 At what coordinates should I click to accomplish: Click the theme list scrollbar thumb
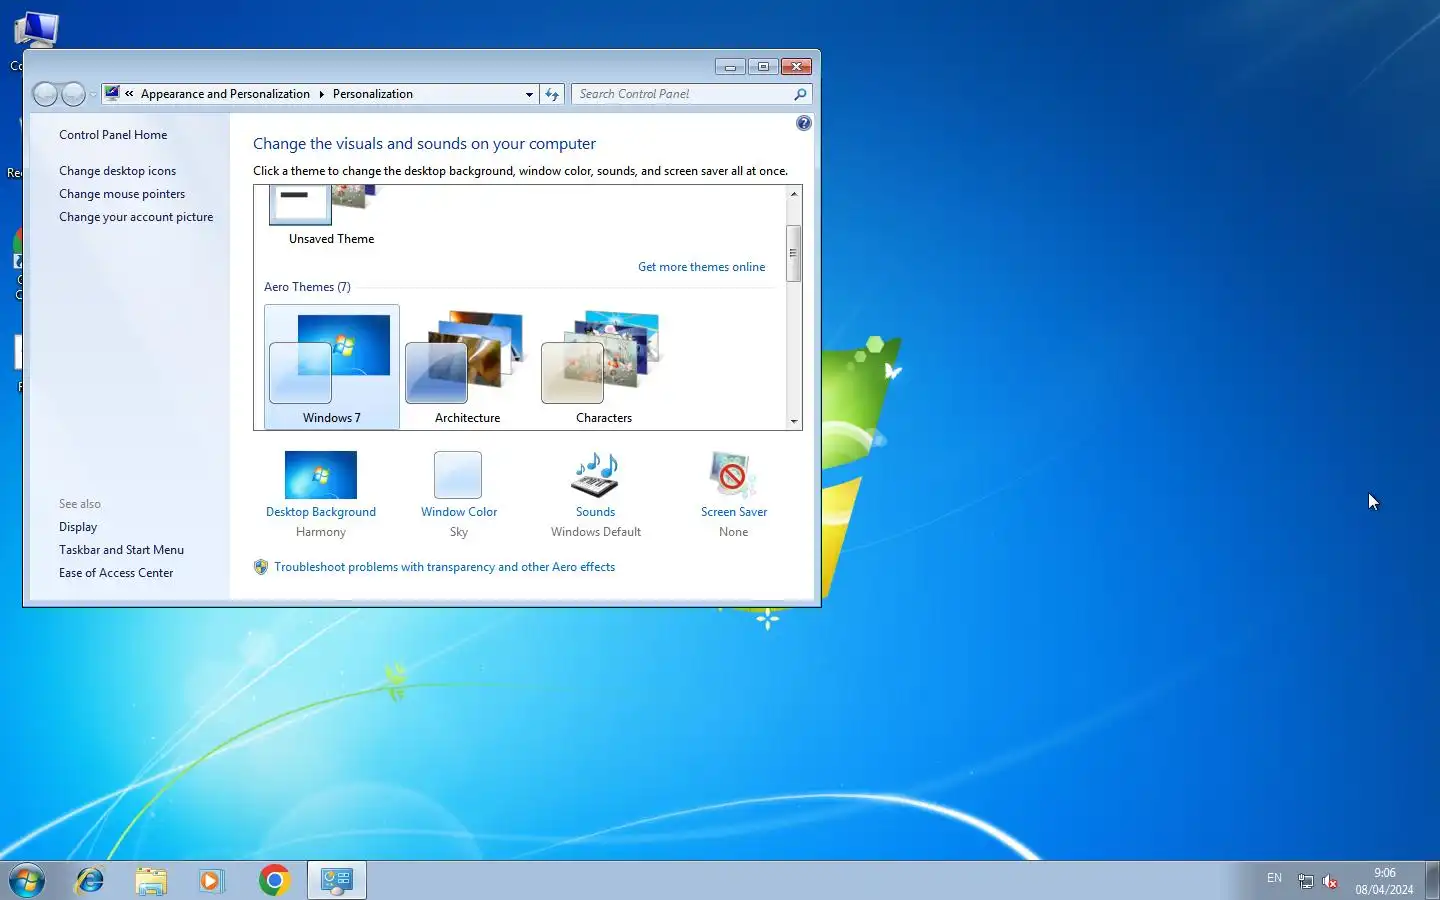[x=794, y=253]
